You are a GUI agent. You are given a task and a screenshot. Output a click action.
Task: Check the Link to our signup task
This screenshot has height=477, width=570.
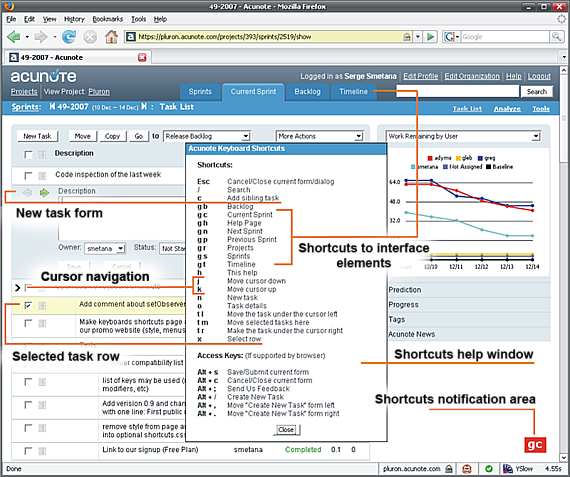[28, 451]
